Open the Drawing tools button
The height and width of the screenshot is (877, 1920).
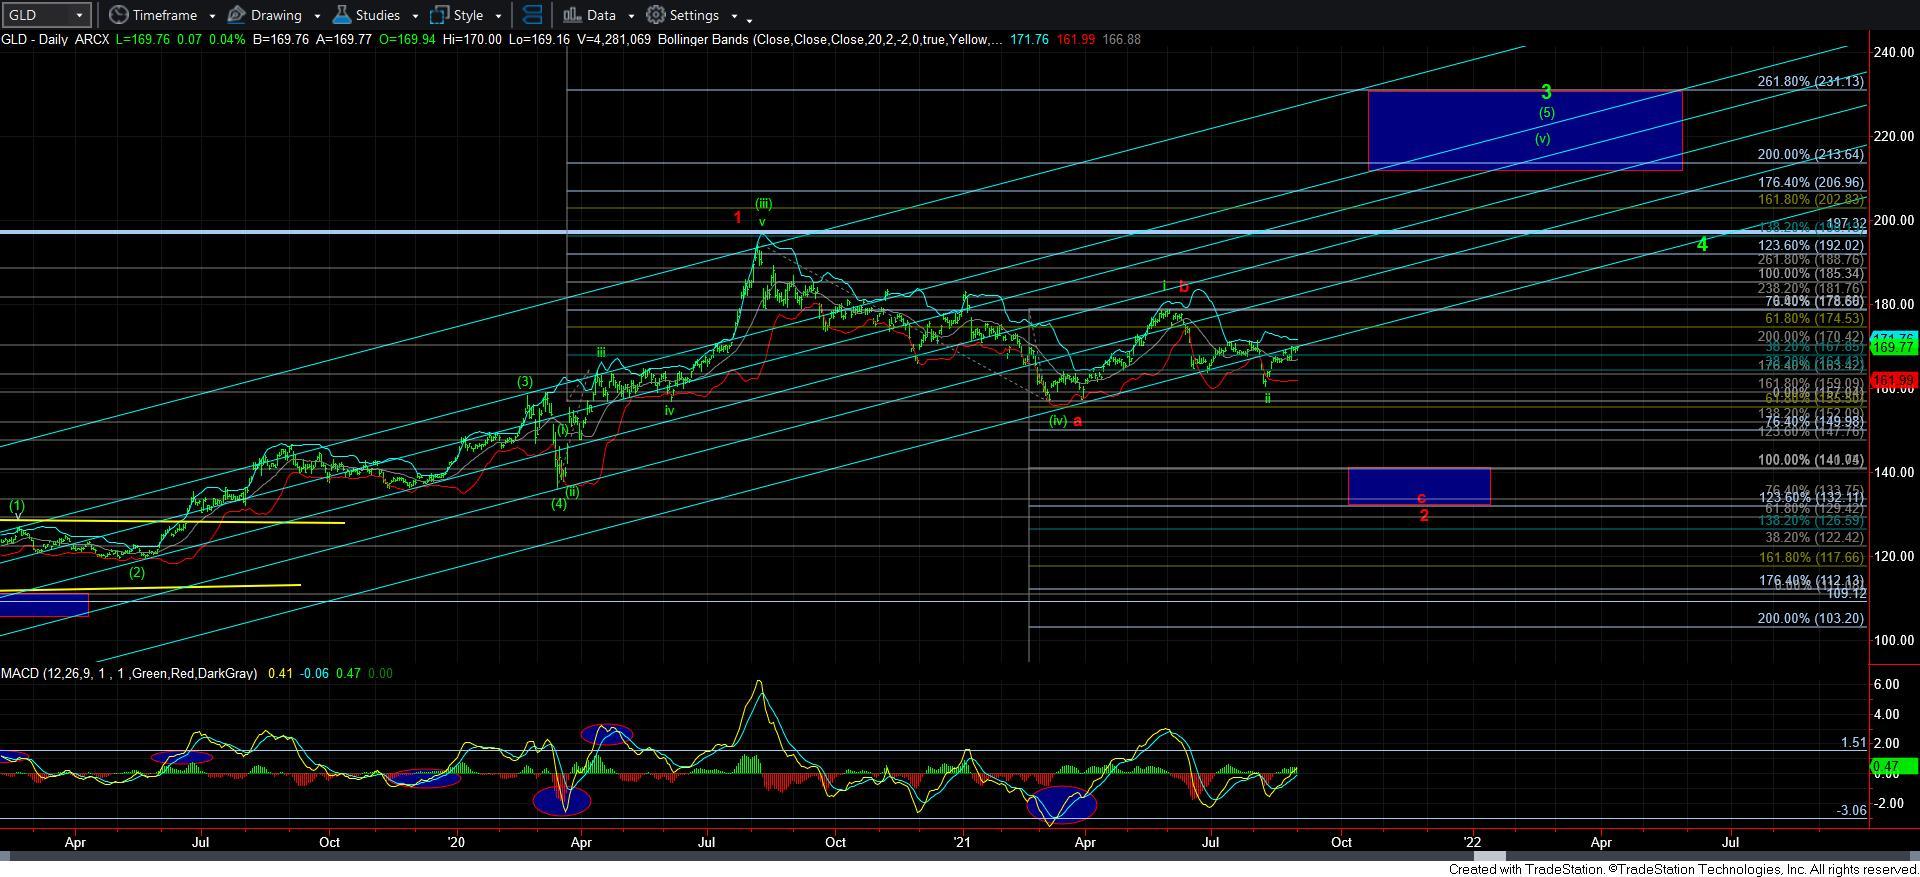(x=265, y=15)
